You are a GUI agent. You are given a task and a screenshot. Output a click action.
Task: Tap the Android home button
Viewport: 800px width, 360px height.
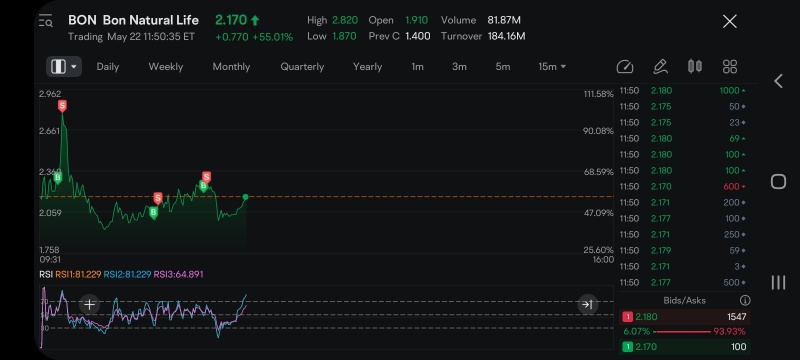coord(778,182)
